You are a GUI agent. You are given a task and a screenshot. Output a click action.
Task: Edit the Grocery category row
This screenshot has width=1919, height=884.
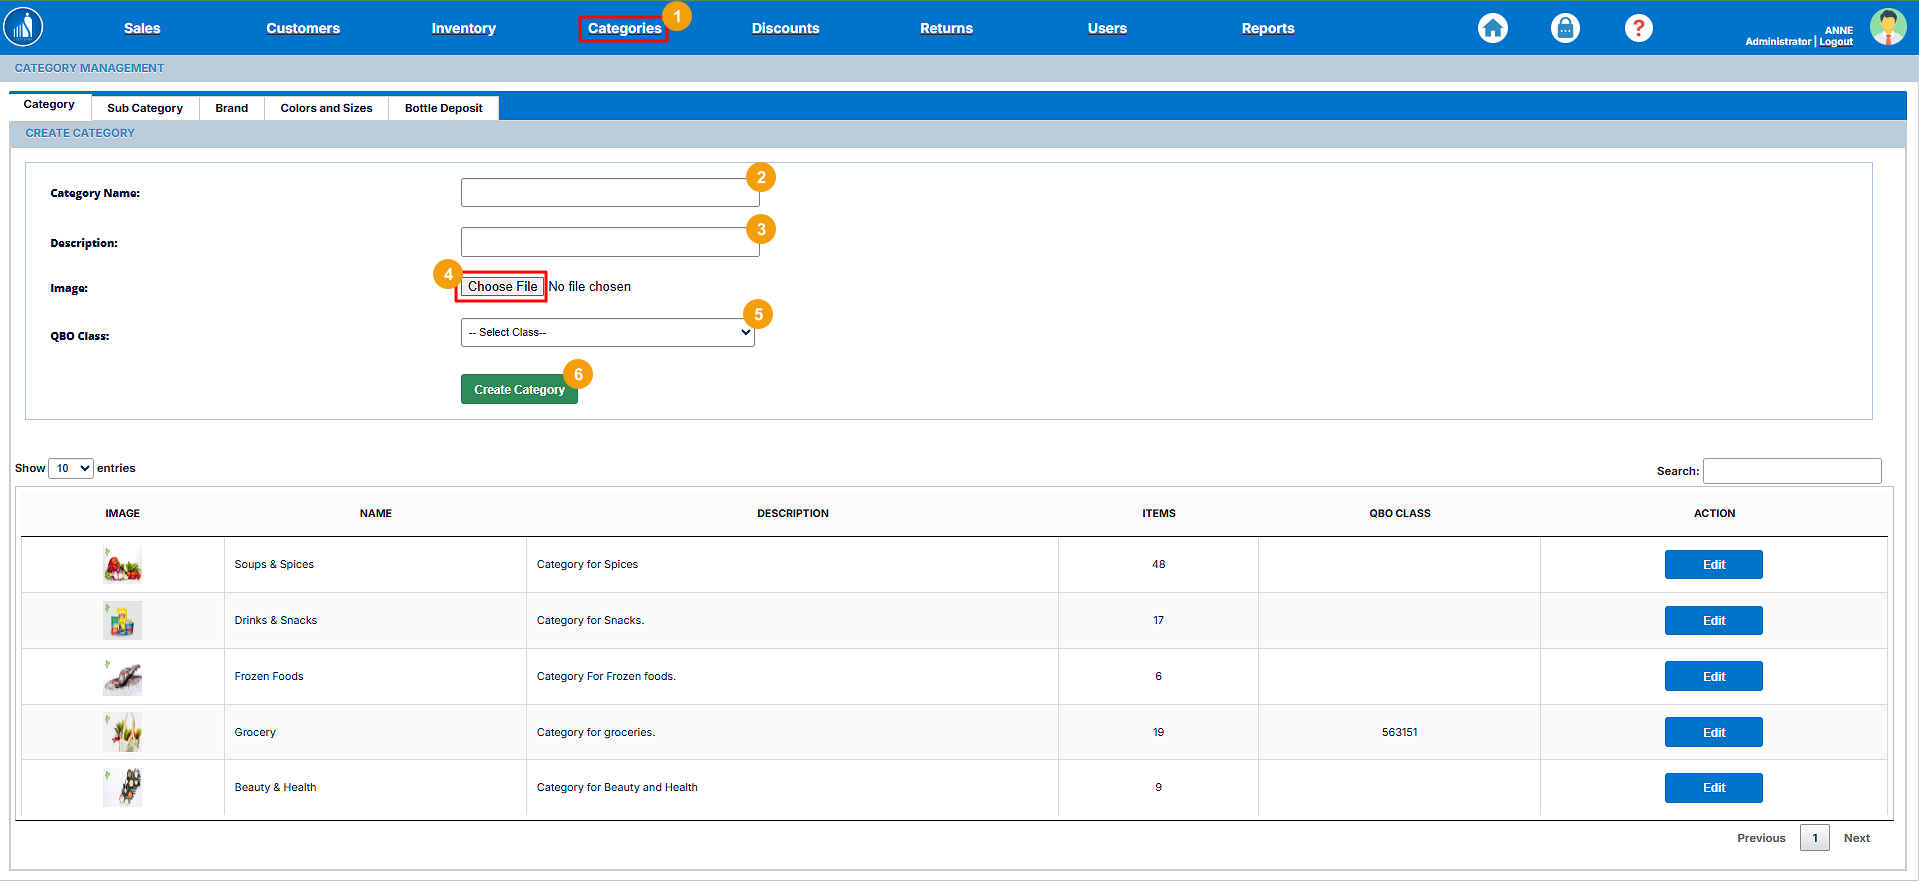(1713, 733)
